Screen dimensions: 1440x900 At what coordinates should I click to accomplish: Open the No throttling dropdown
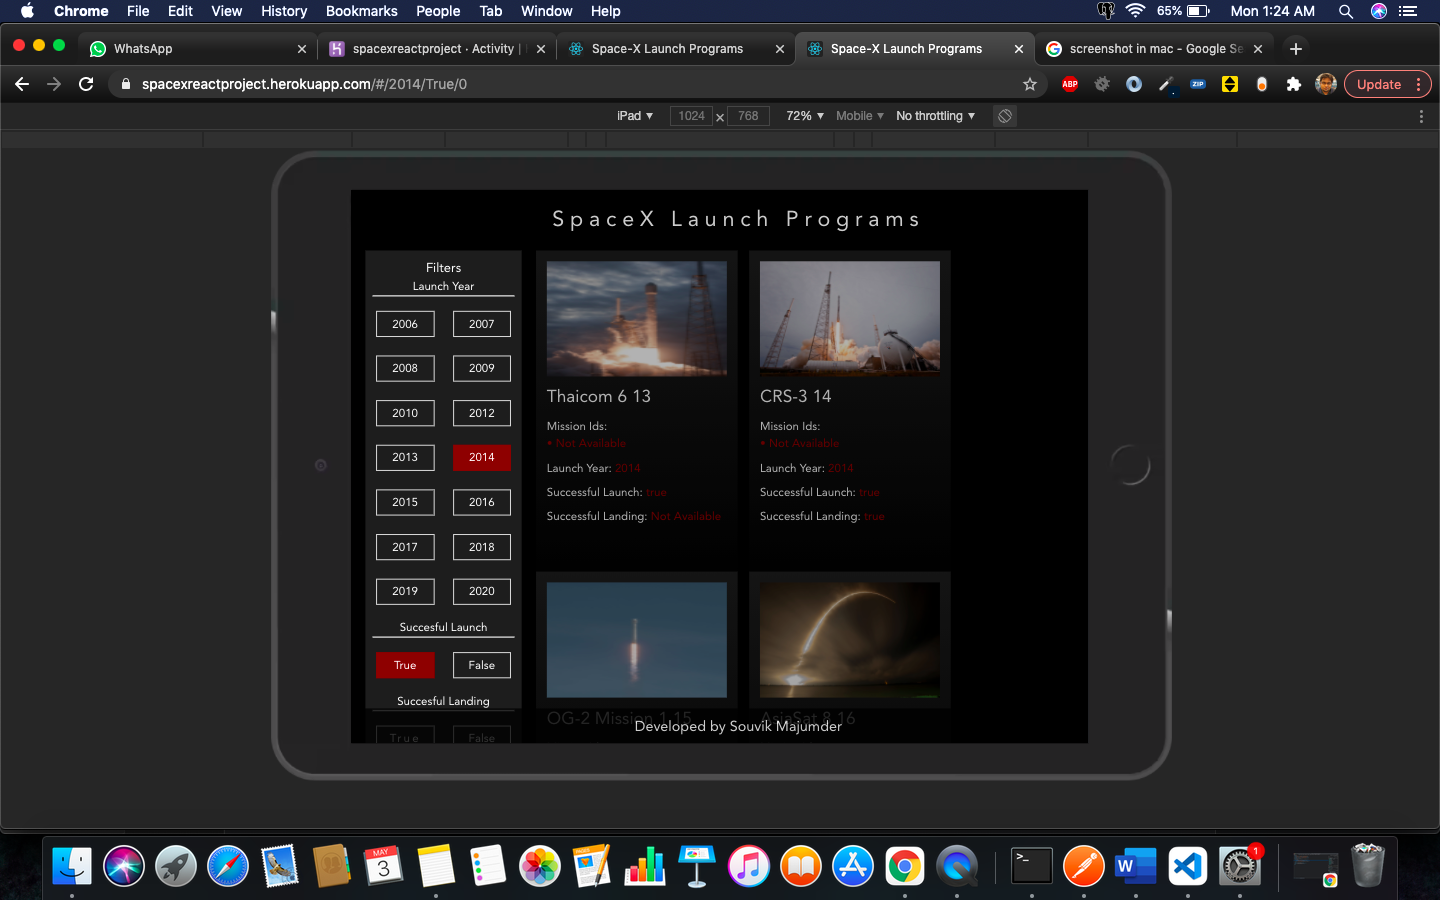936,116
